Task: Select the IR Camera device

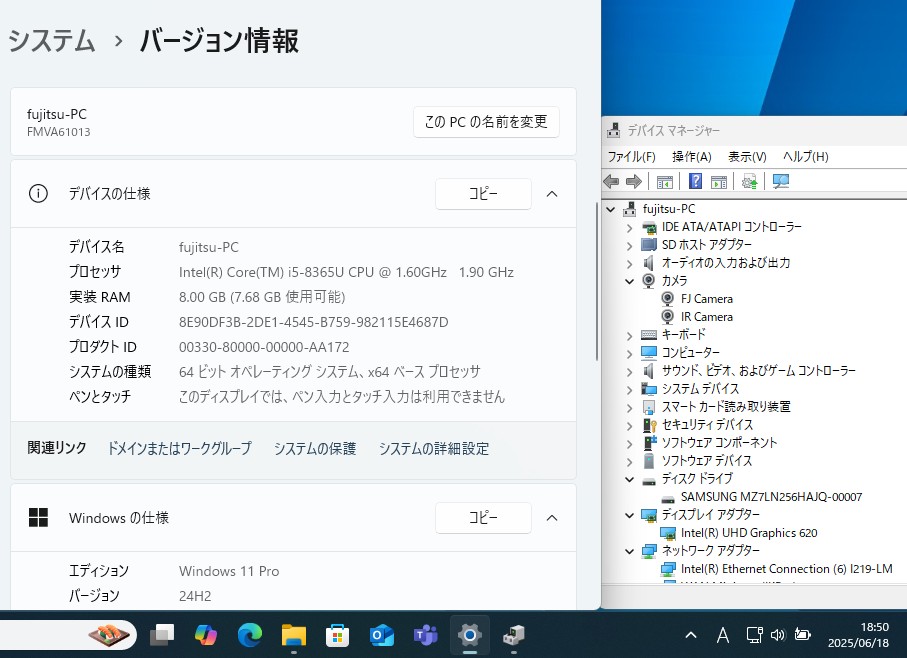Action: point(706,317)
